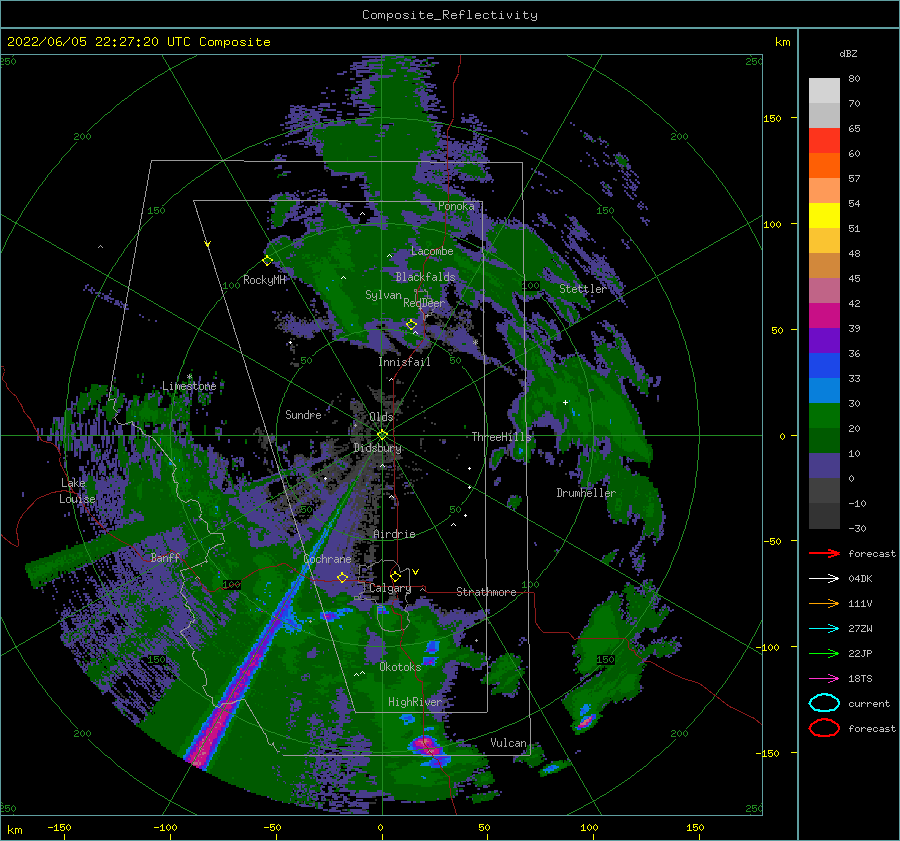The height and width of the screenshot is (841, 900).
Task: Click the cyan 'current' ellipse legend icon
Action: pyautogui.click(x=824, y=703)
